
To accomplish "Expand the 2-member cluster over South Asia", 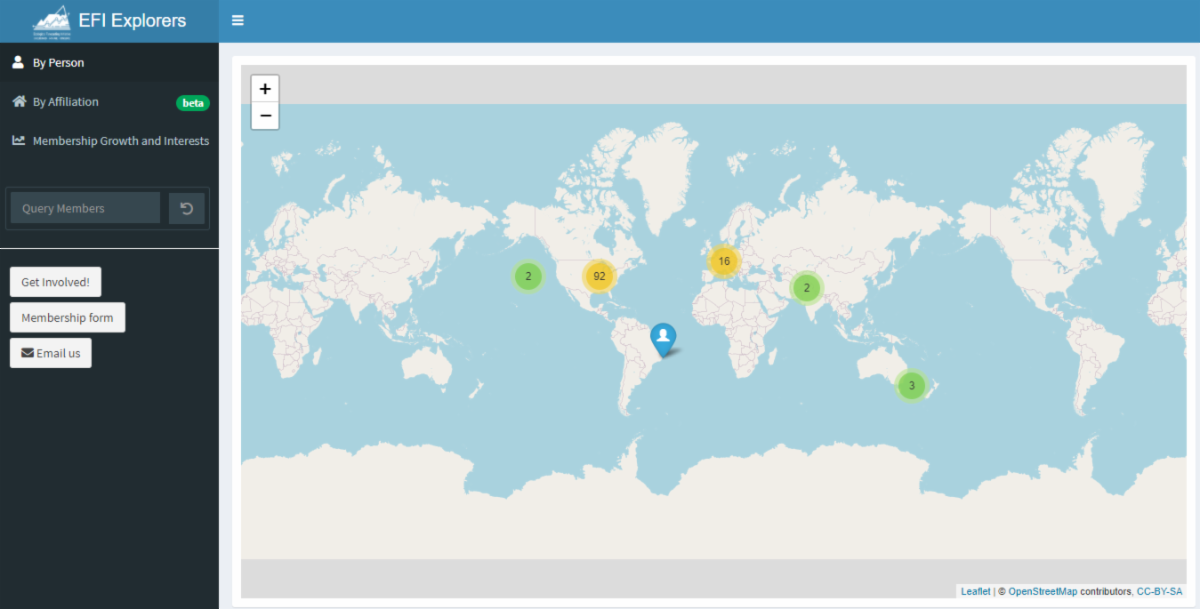I will coord(806,288).
